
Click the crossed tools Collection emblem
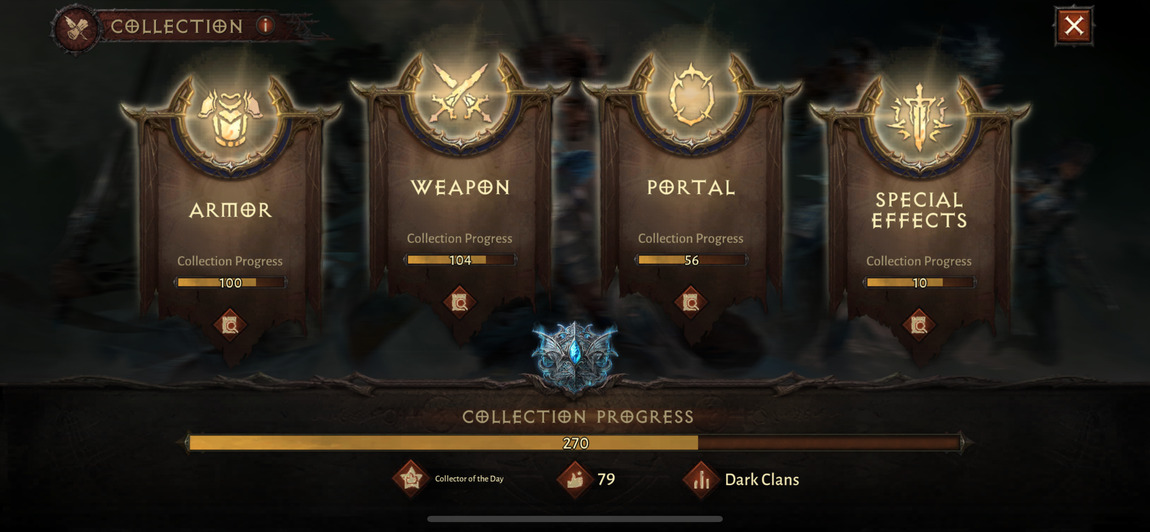[76, 29]
